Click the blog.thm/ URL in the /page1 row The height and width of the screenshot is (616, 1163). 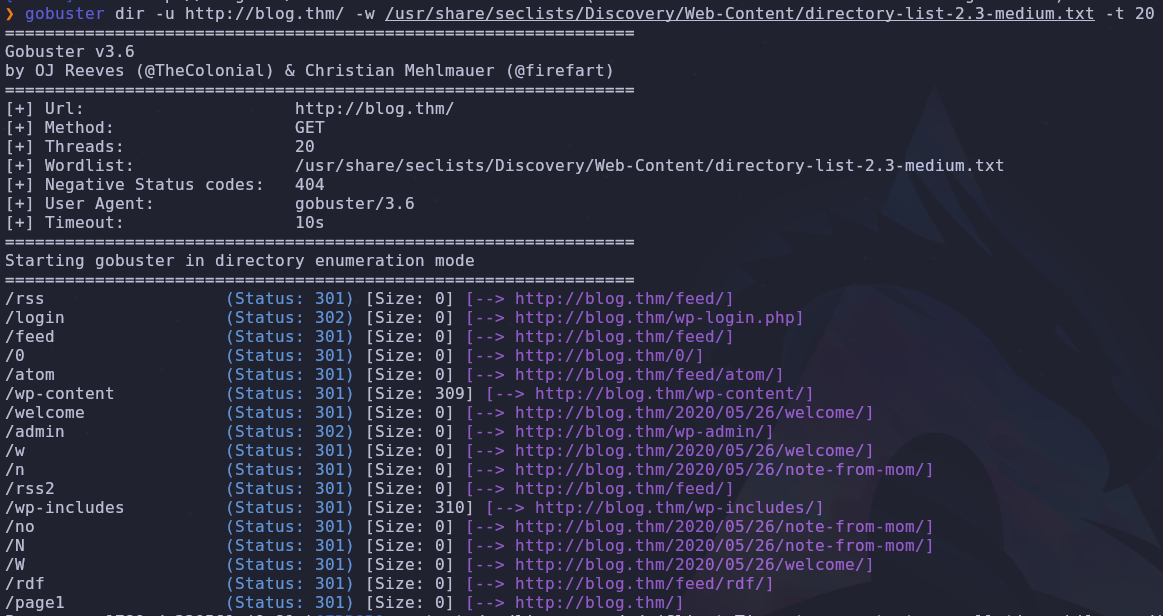[x=595, y=603]
